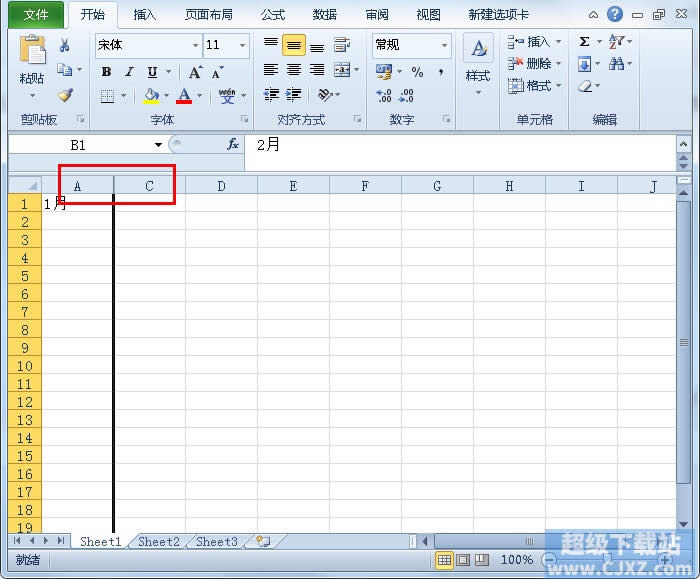700x579 pixels.
Task: Click the Insert Function fx button
Action: pos(233,144)
